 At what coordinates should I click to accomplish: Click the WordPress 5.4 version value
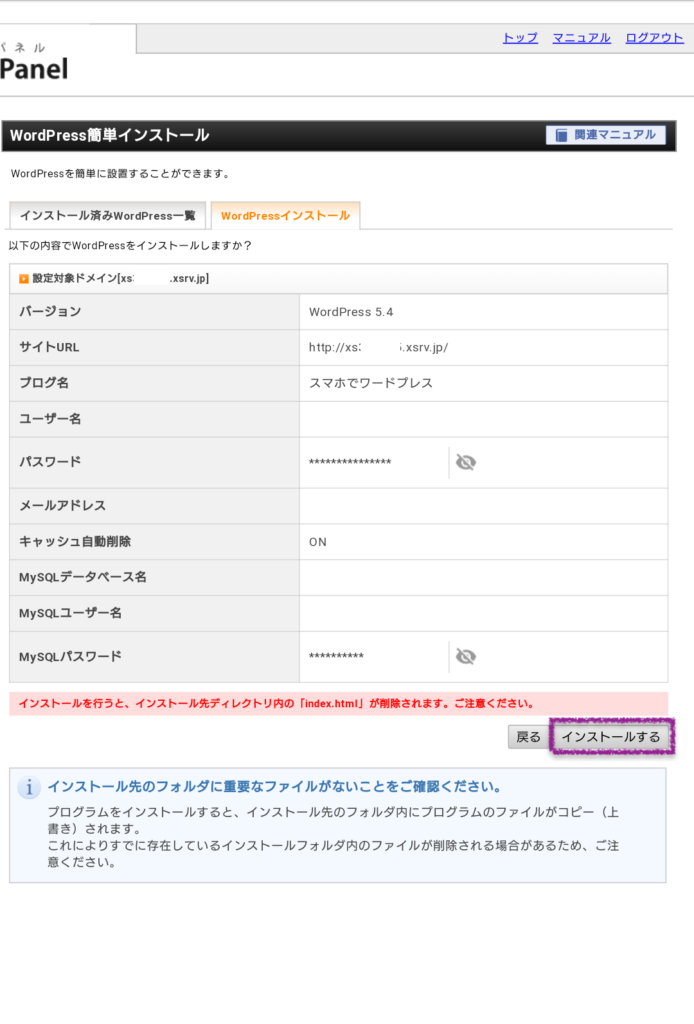point(351,312)
